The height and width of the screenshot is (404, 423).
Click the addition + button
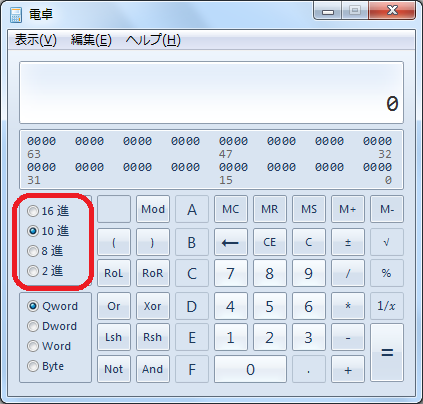point(348,369)
